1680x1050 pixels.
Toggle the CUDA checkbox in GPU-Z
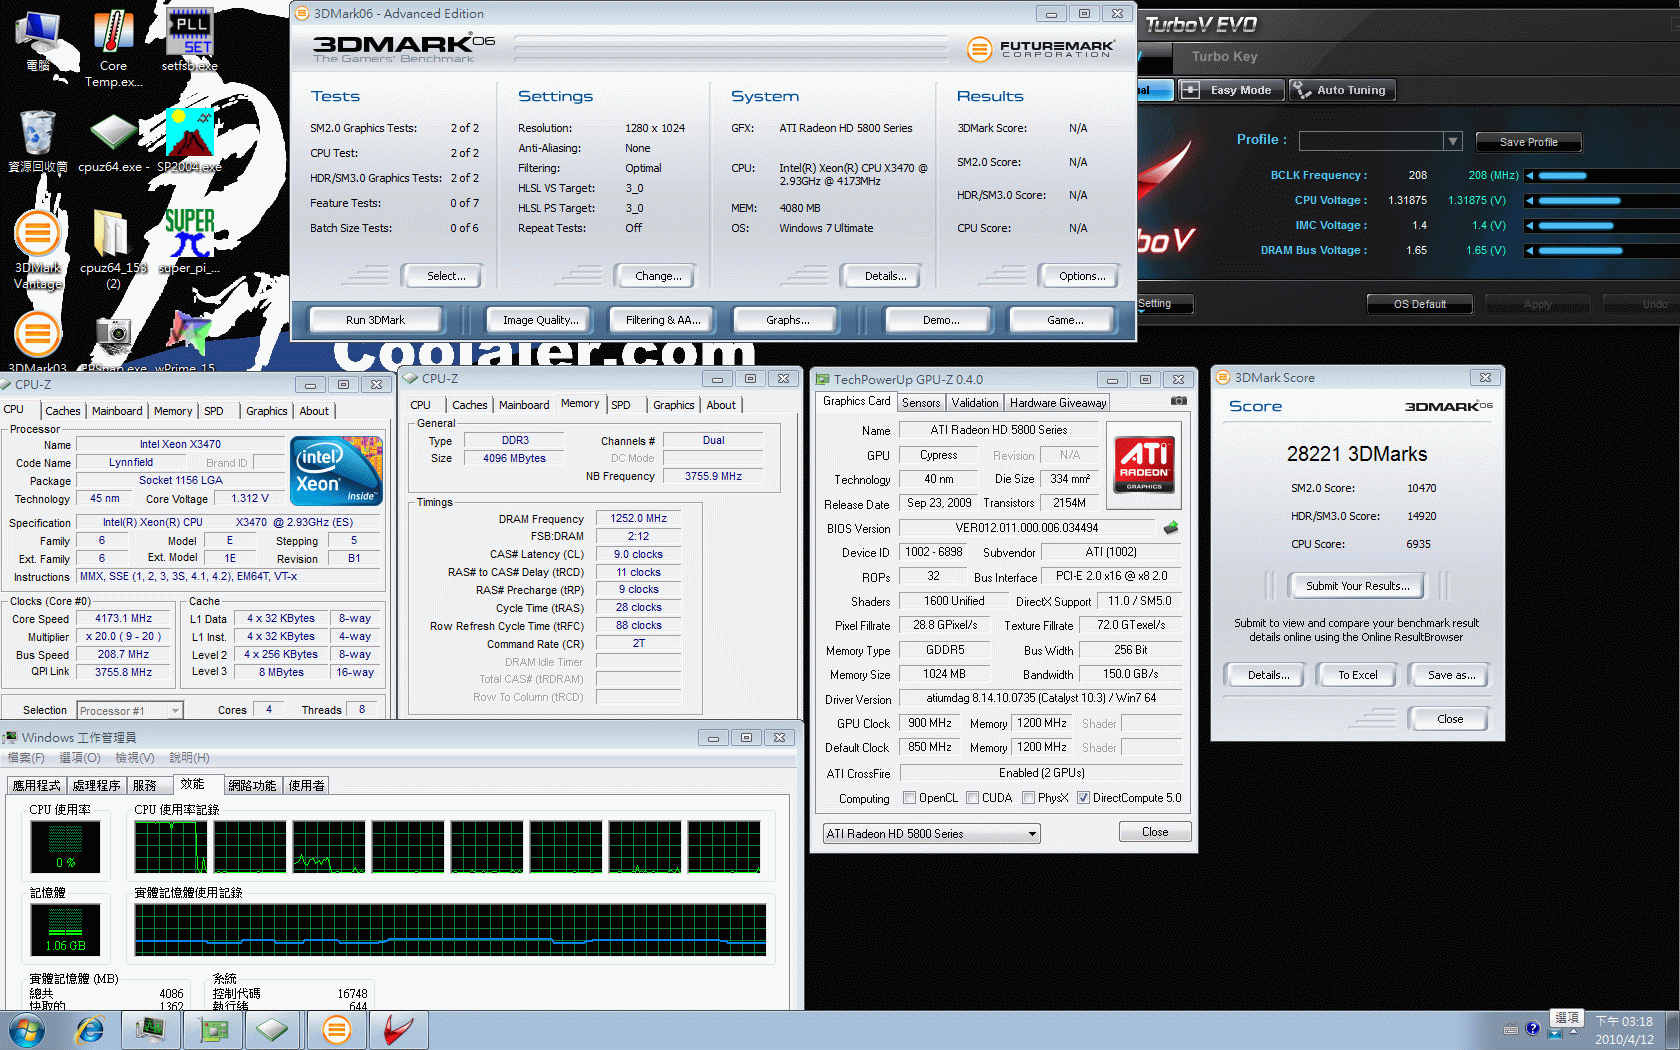(x=972, y=798)
